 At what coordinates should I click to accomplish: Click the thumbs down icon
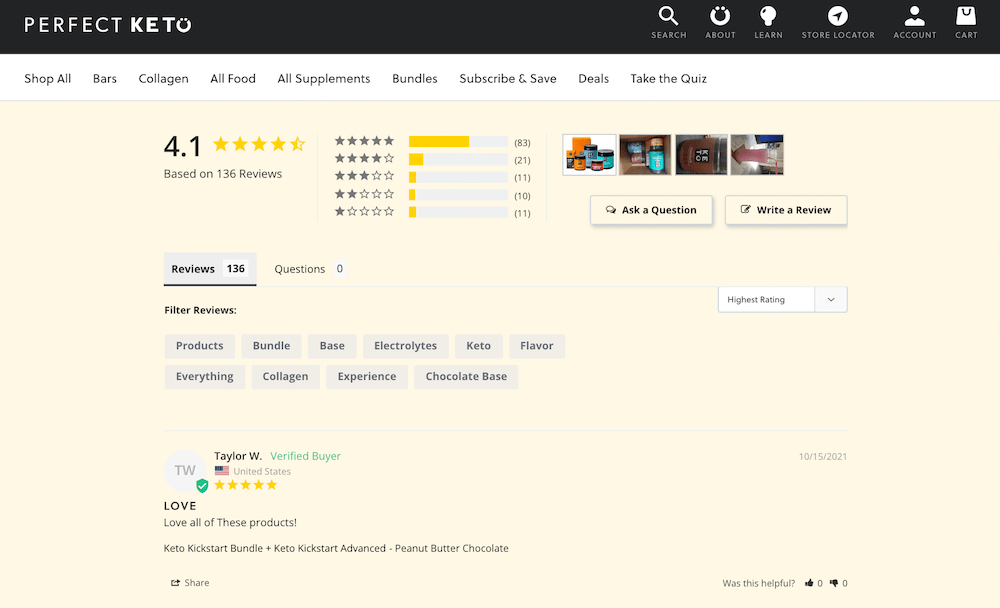(x=834, y=582)
